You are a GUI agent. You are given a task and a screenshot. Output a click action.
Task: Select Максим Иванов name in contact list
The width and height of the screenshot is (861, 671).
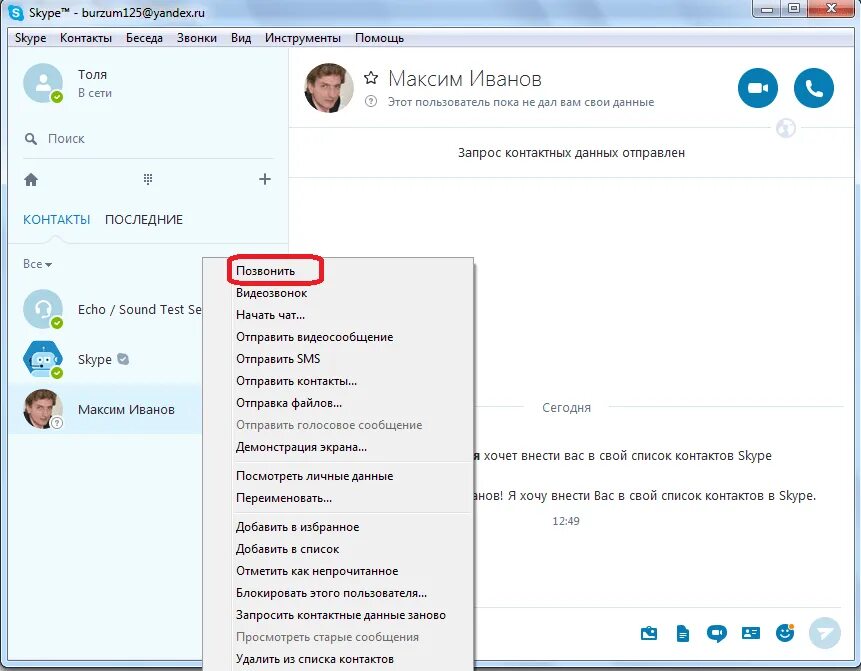tap(126, 409)
